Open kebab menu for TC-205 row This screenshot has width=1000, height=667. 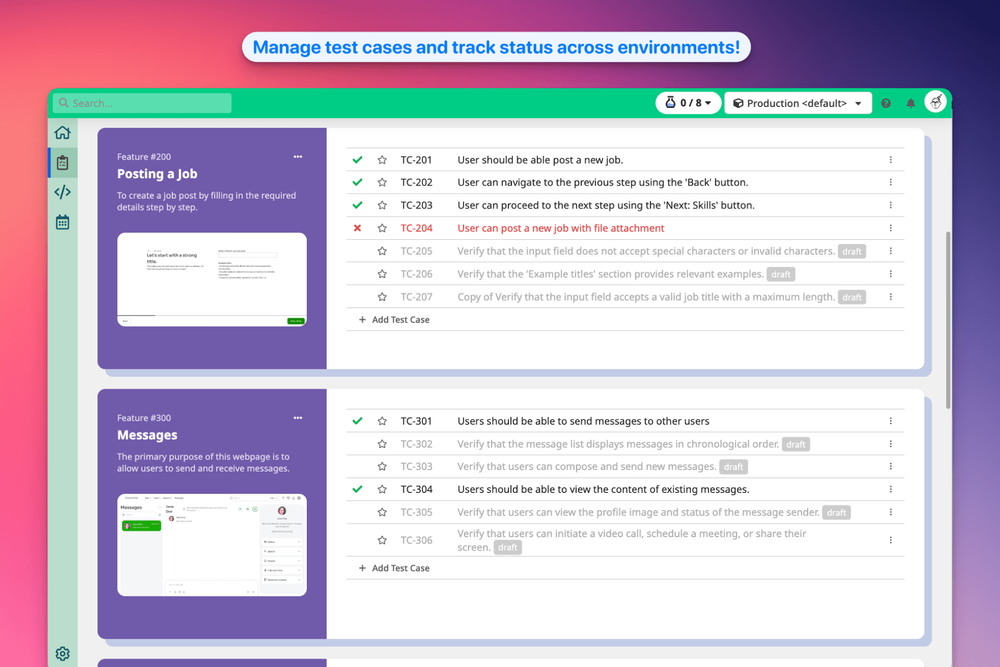click(890, 251)
